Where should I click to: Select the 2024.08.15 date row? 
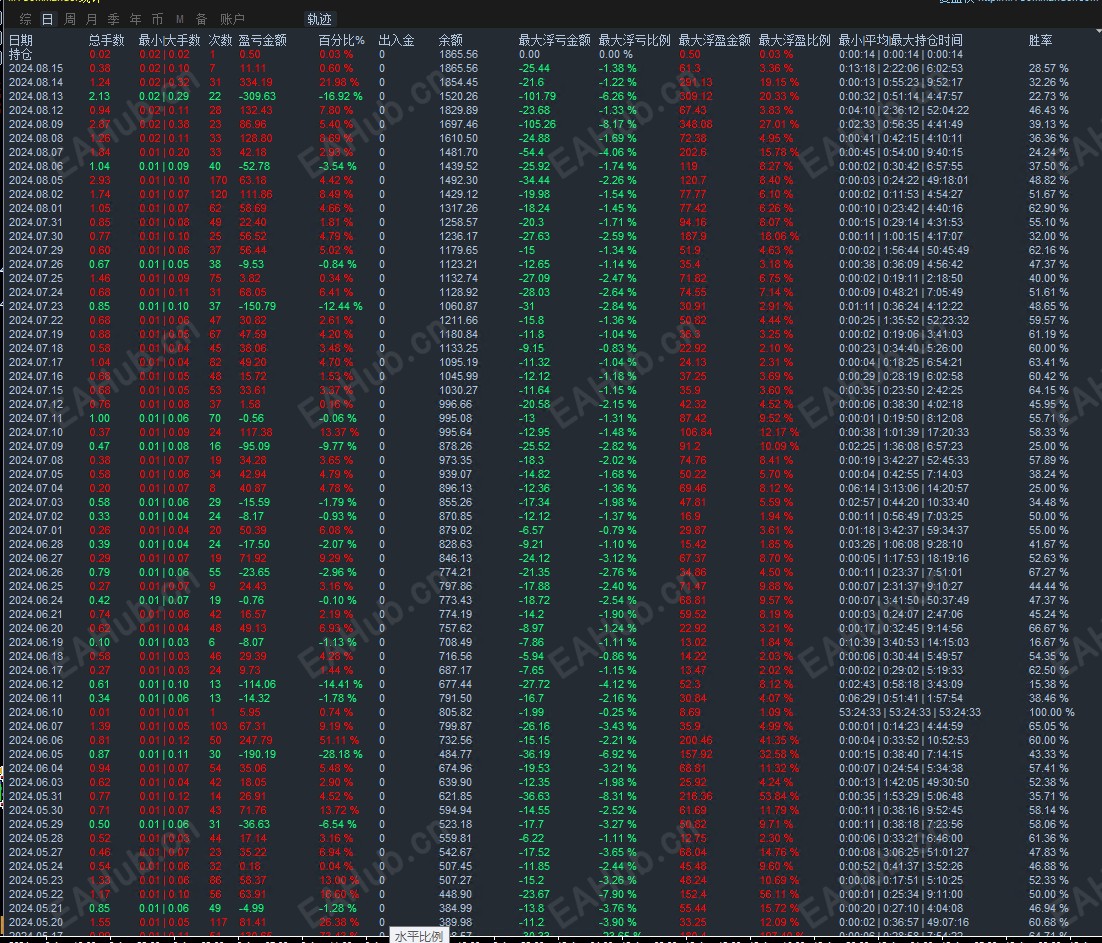click(36, 68)
